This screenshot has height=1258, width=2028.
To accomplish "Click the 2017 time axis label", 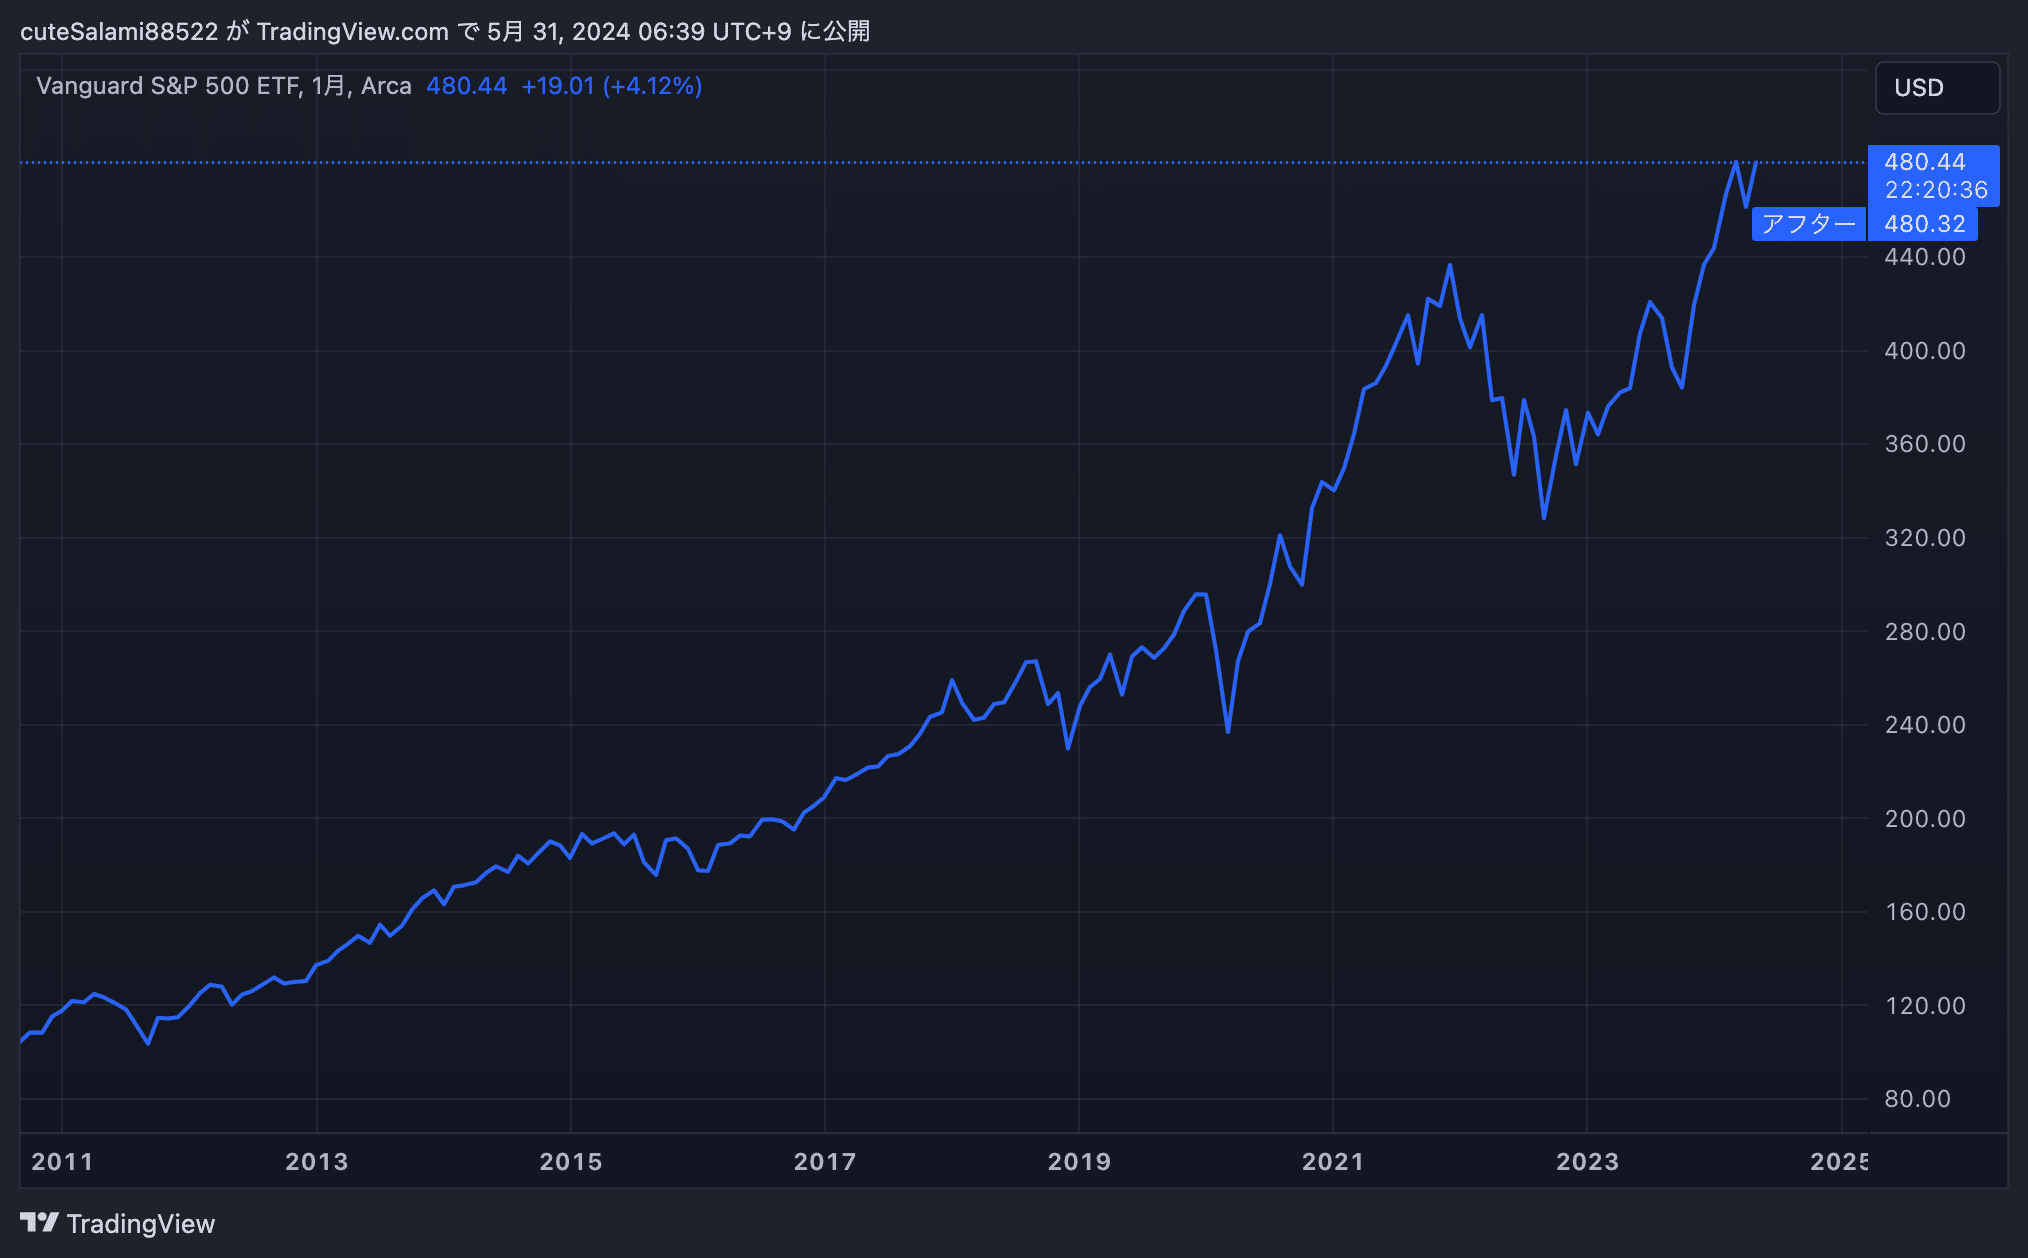I will click(x=824, y=1162).
